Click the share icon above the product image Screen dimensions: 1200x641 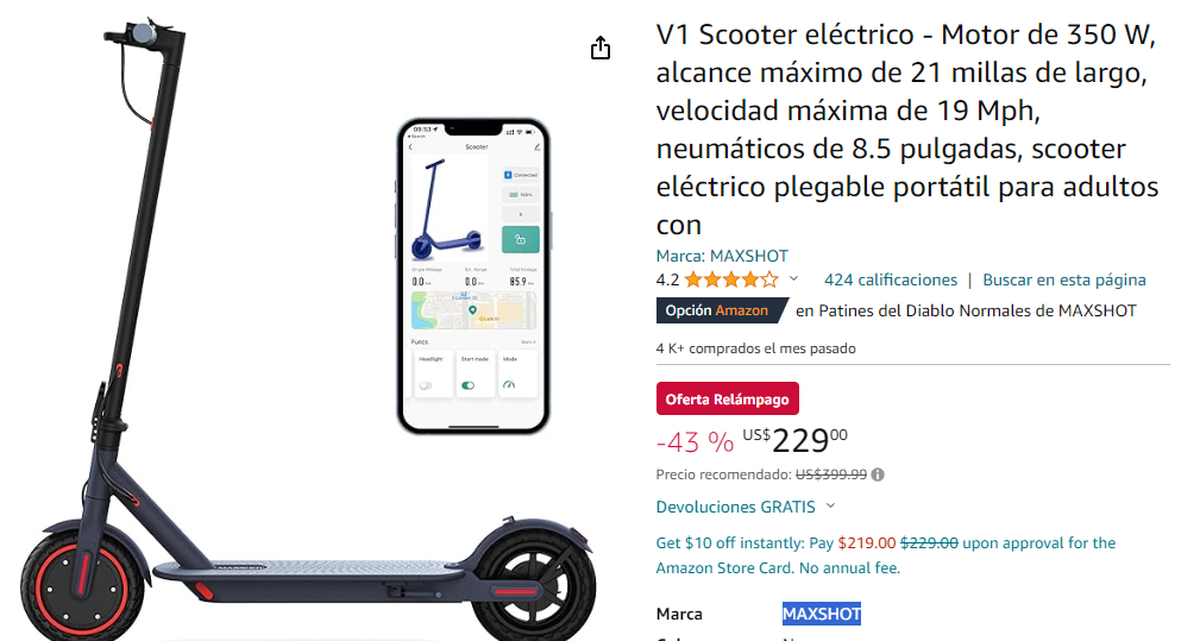pos(600,48)
